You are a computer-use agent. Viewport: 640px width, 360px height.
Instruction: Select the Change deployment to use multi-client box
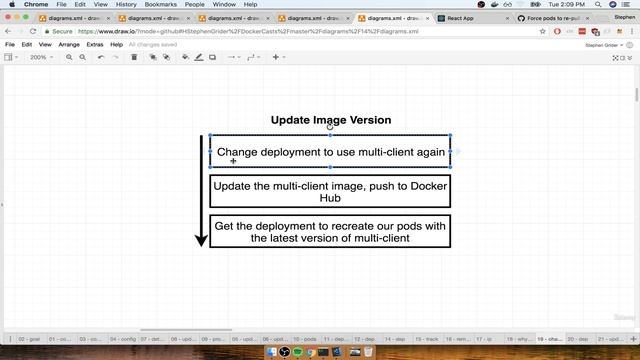click(x=330, y=151)
